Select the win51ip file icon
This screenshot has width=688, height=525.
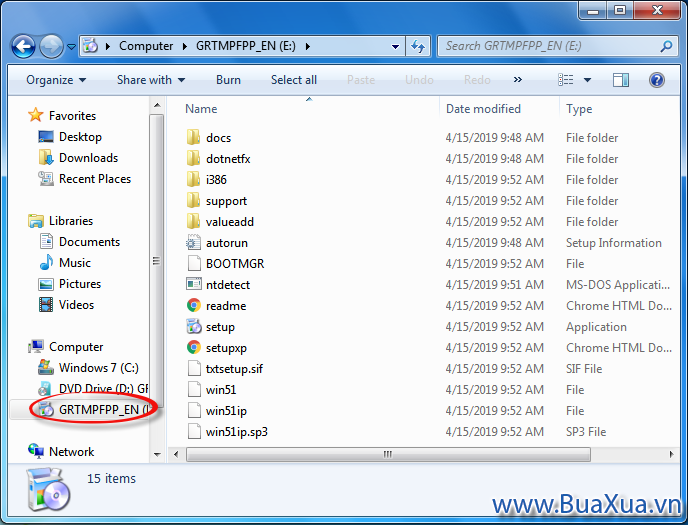(193, 411)
